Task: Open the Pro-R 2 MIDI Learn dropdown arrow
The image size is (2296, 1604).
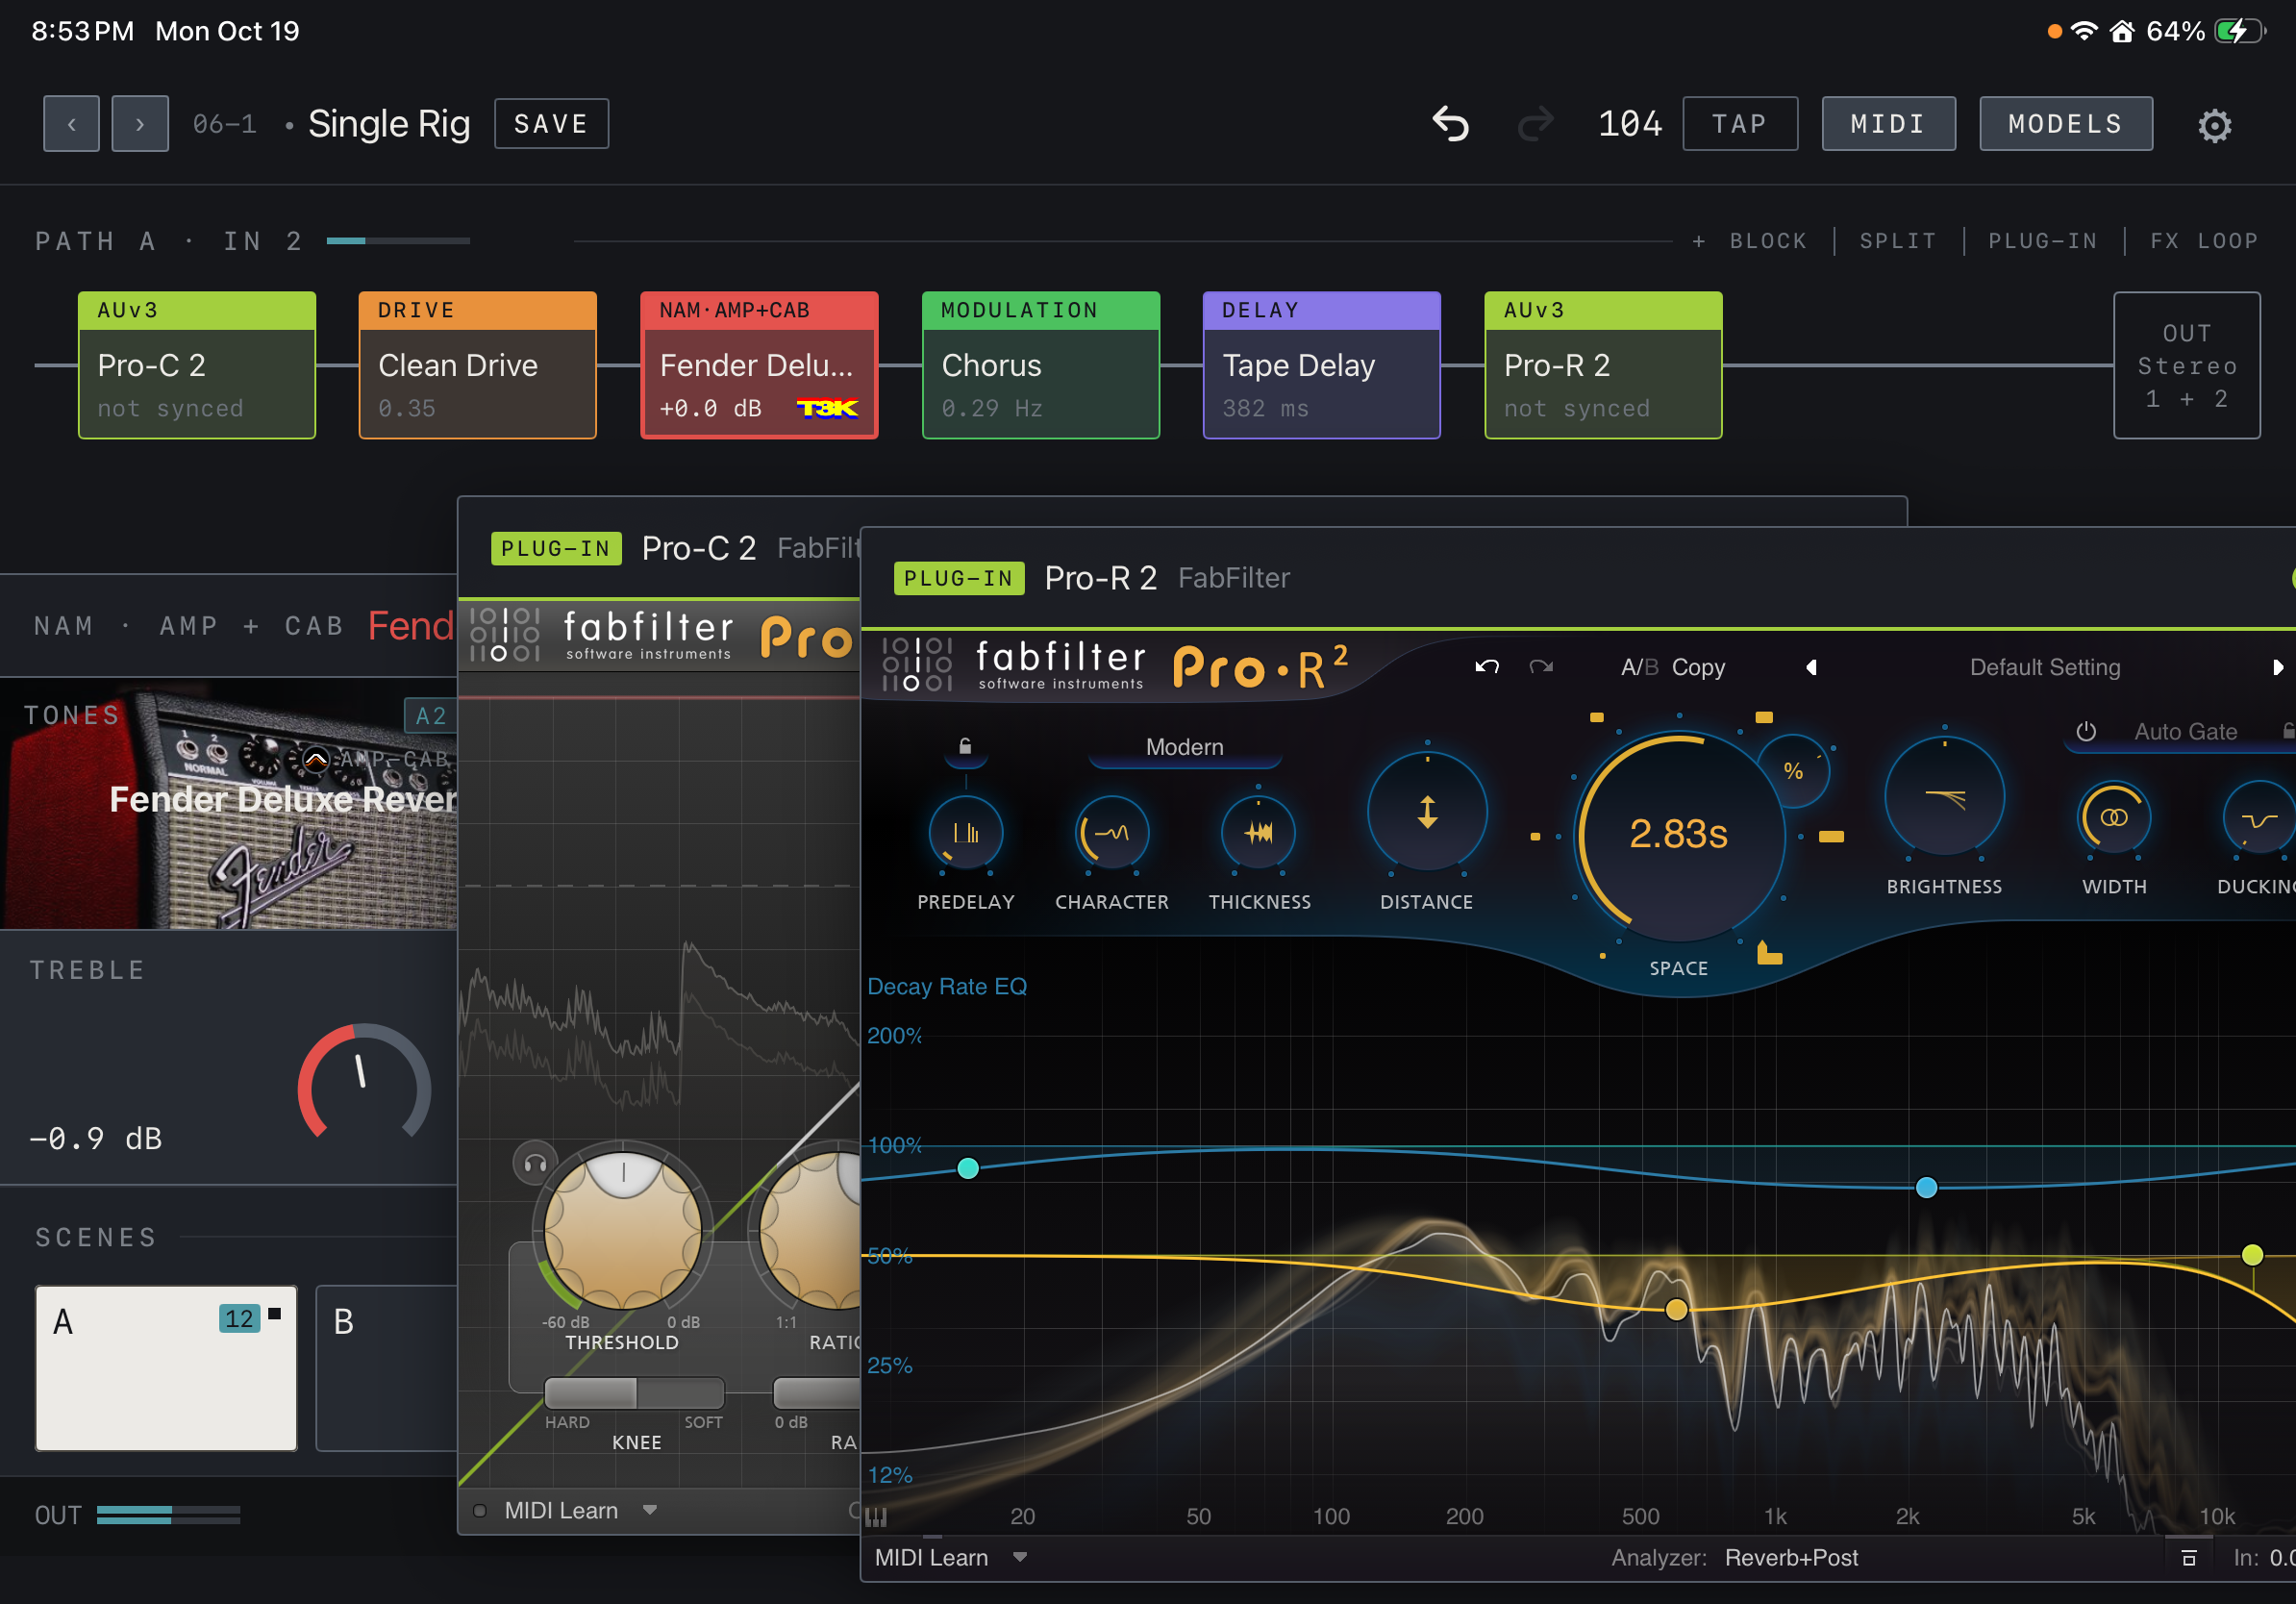Action: coord(1020,1557)
